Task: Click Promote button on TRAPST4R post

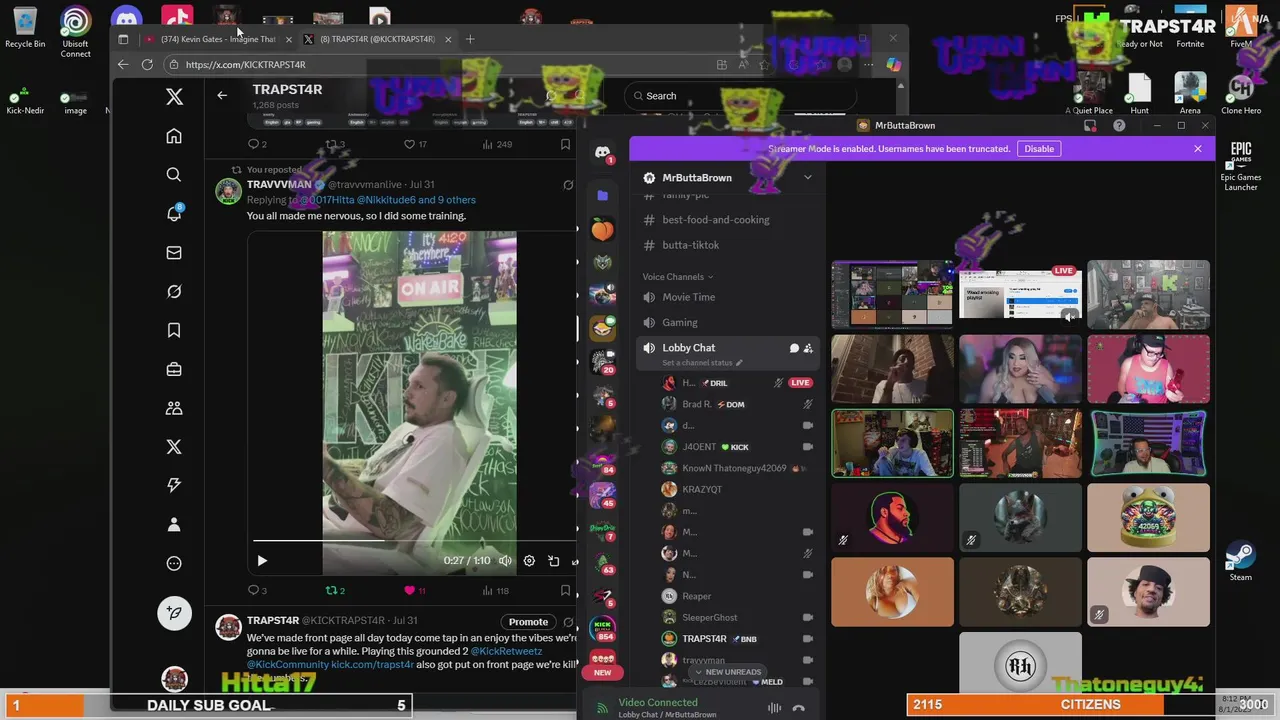Action: [x=528, y=622]
